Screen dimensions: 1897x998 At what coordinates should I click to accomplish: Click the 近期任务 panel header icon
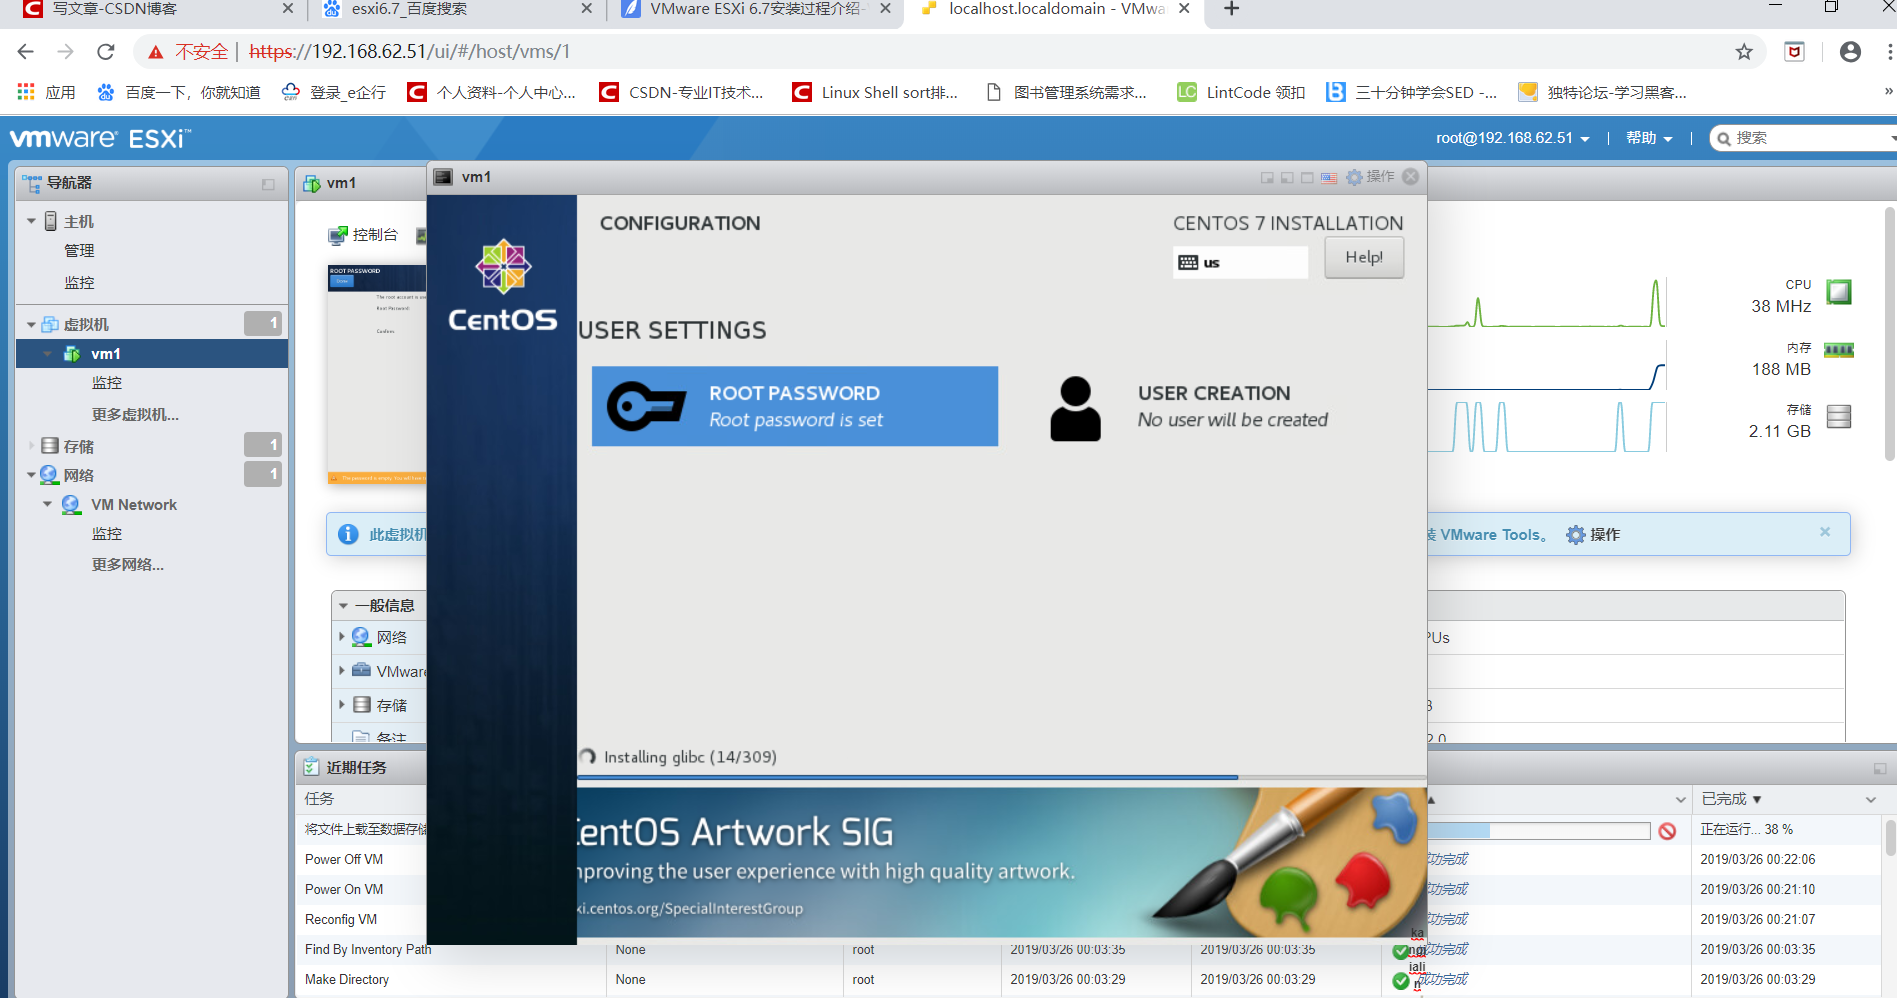[x=311, y=767]
